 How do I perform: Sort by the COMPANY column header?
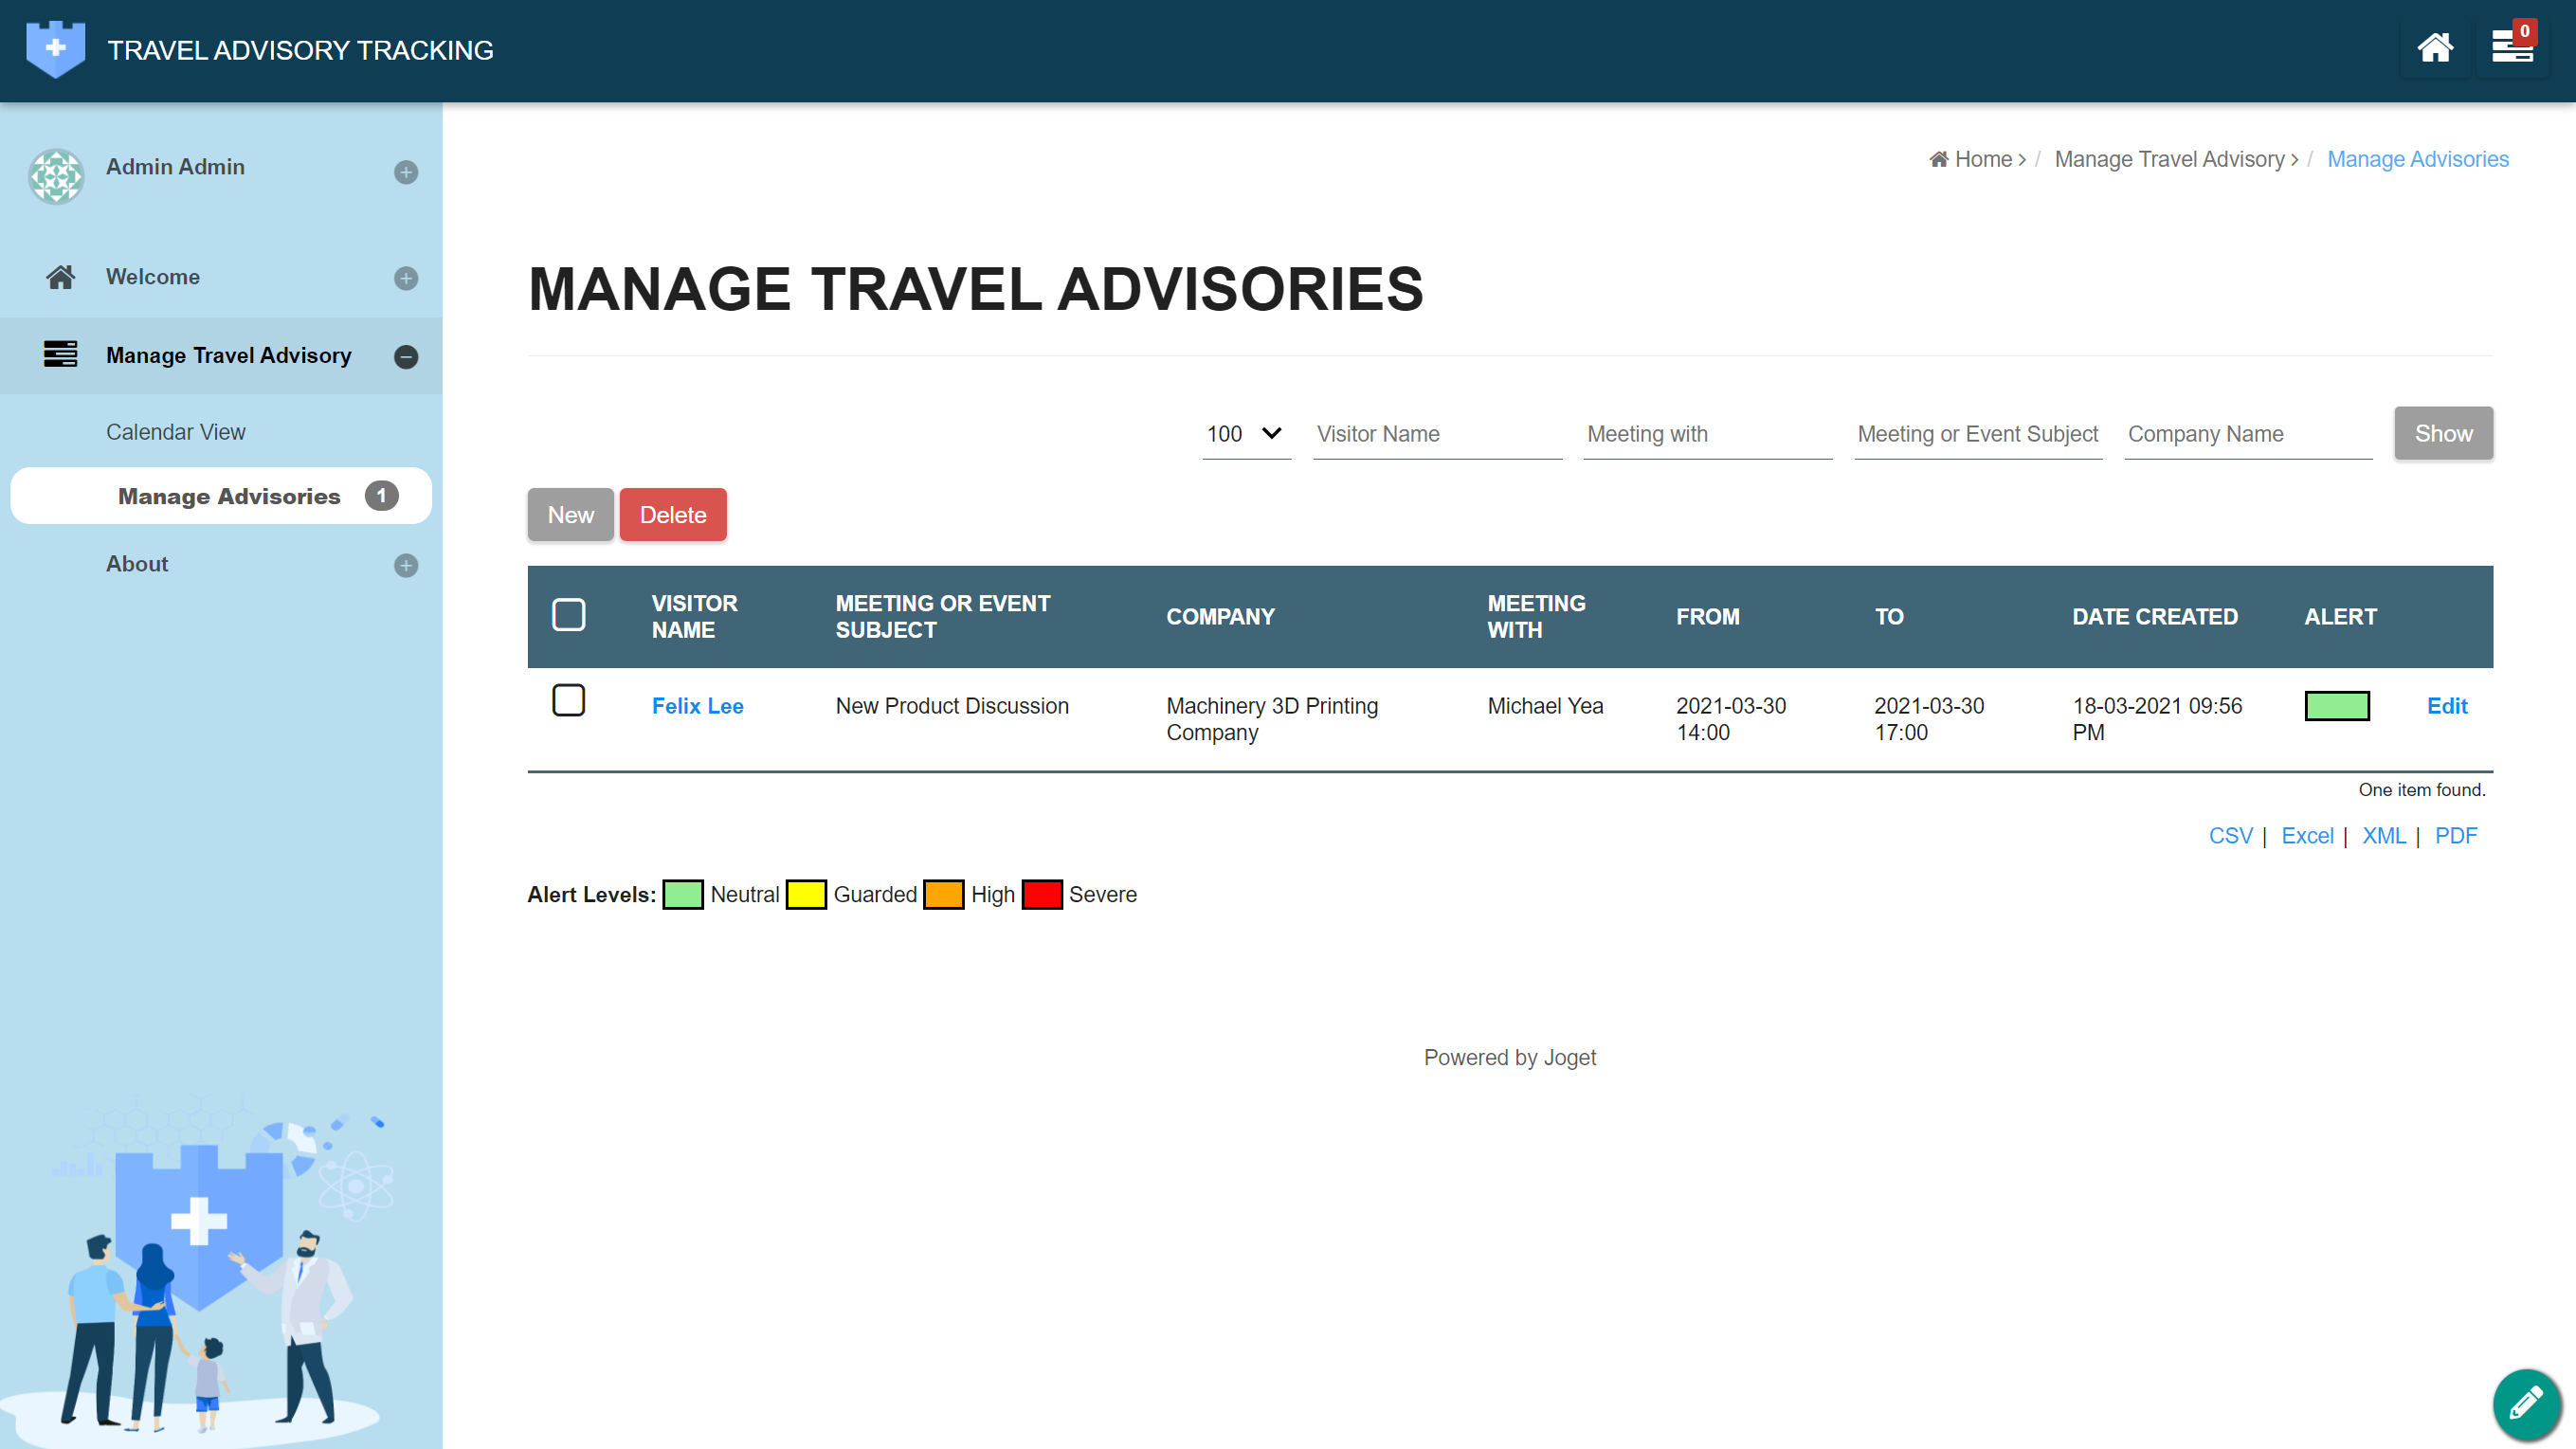tap(1220, 617)
